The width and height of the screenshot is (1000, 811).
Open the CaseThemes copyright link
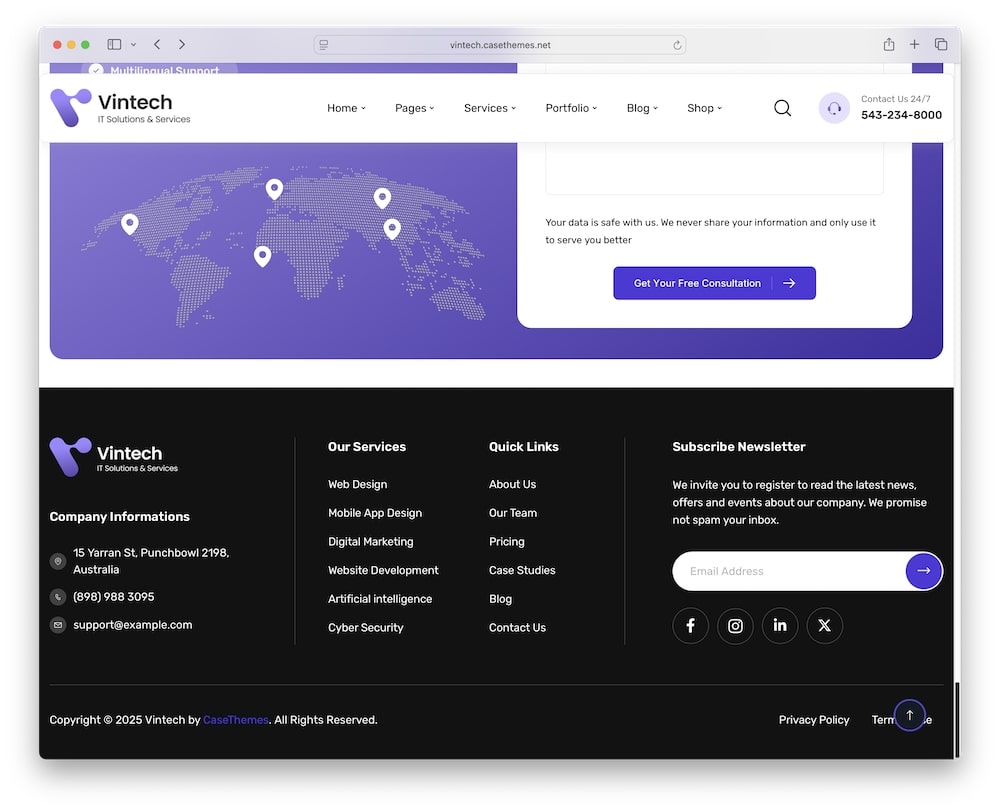[235, 720]
